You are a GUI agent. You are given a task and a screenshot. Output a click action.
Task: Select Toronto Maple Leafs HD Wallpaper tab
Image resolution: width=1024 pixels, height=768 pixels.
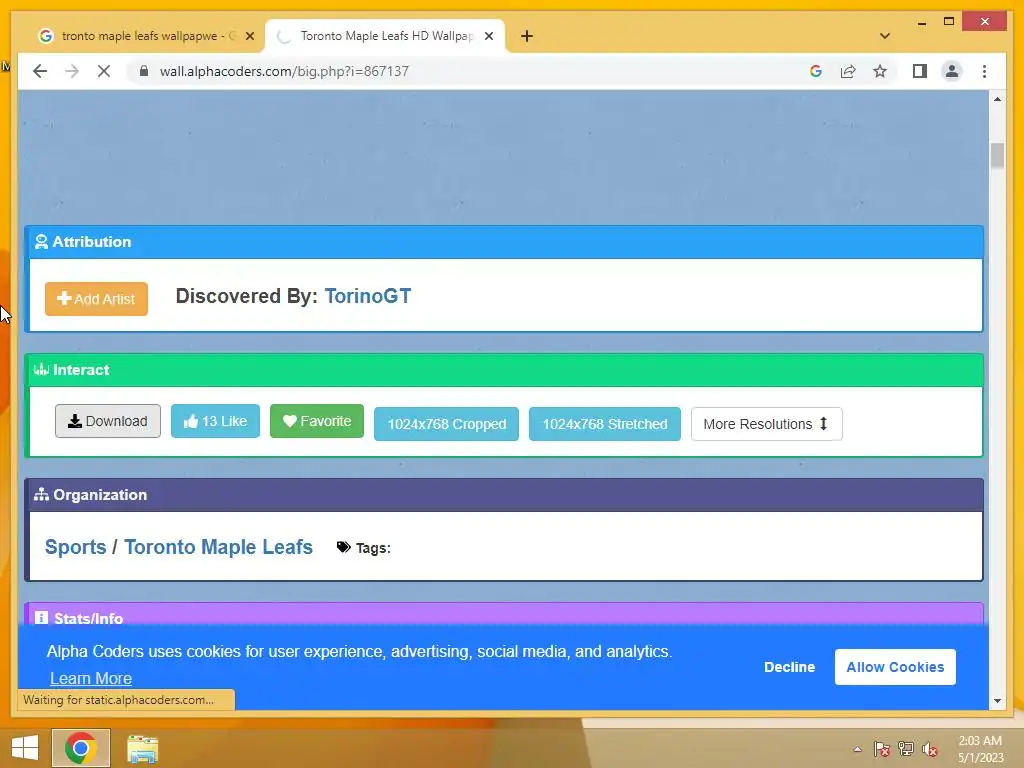pos(385,36)
